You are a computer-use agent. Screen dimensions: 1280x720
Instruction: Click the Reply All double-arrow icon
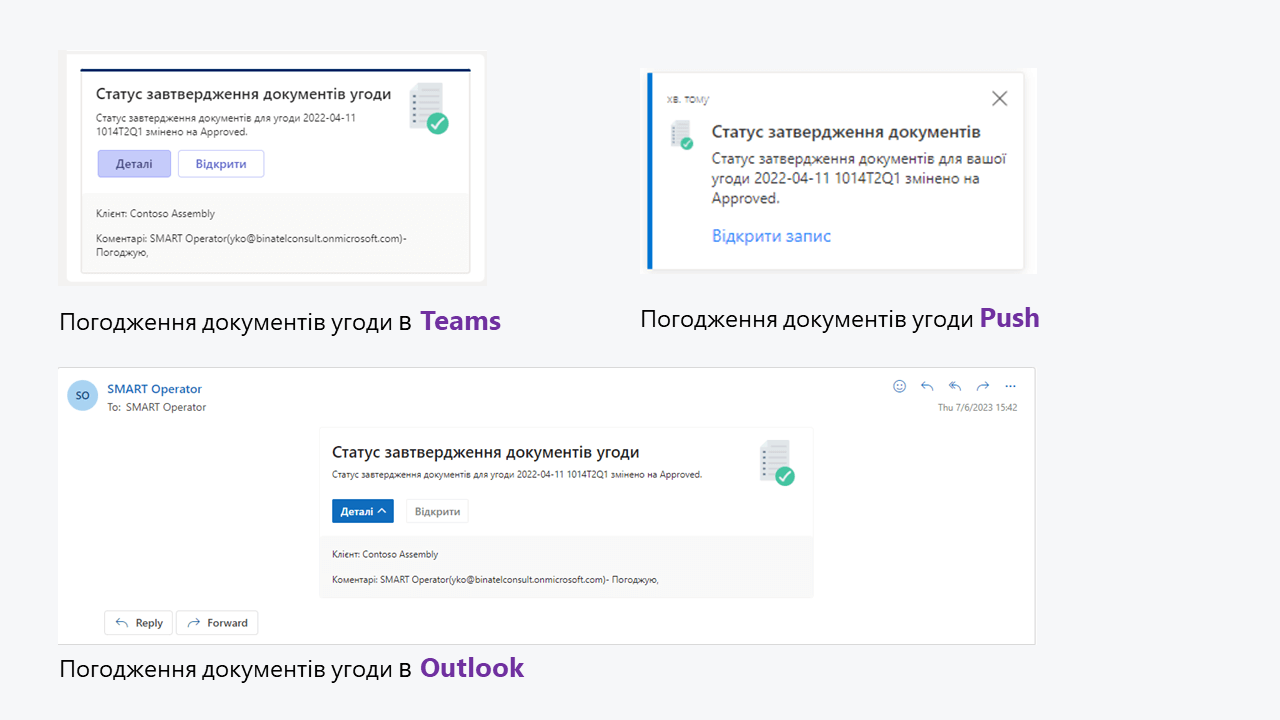pyautogui.click(x=955, y=386)
